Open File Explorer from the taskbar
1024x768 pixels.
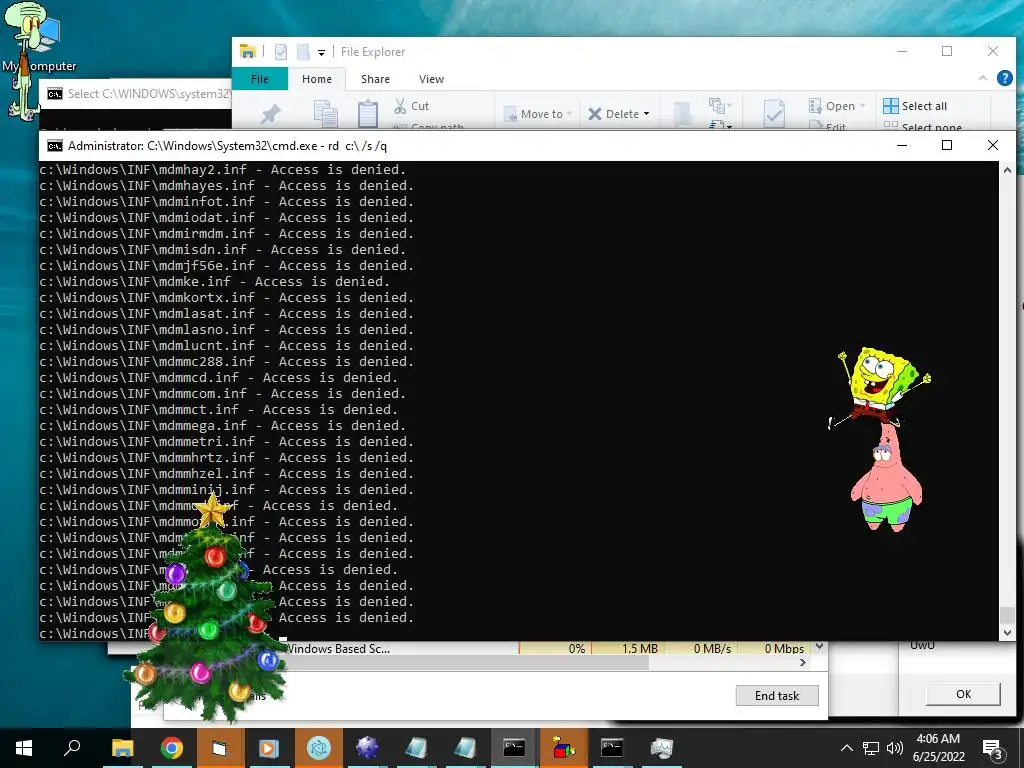122,748
